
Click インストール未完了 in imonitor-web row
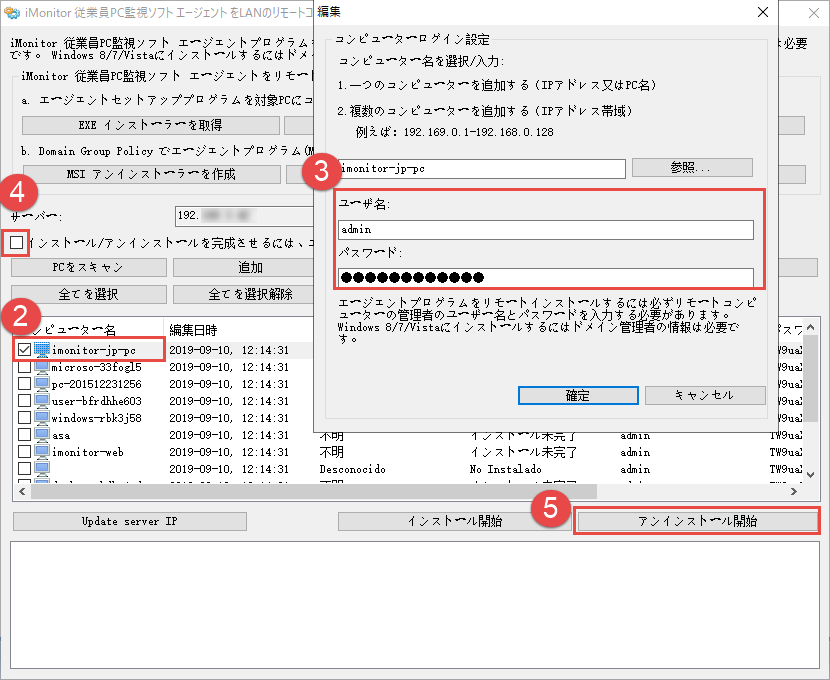point(524,452)
